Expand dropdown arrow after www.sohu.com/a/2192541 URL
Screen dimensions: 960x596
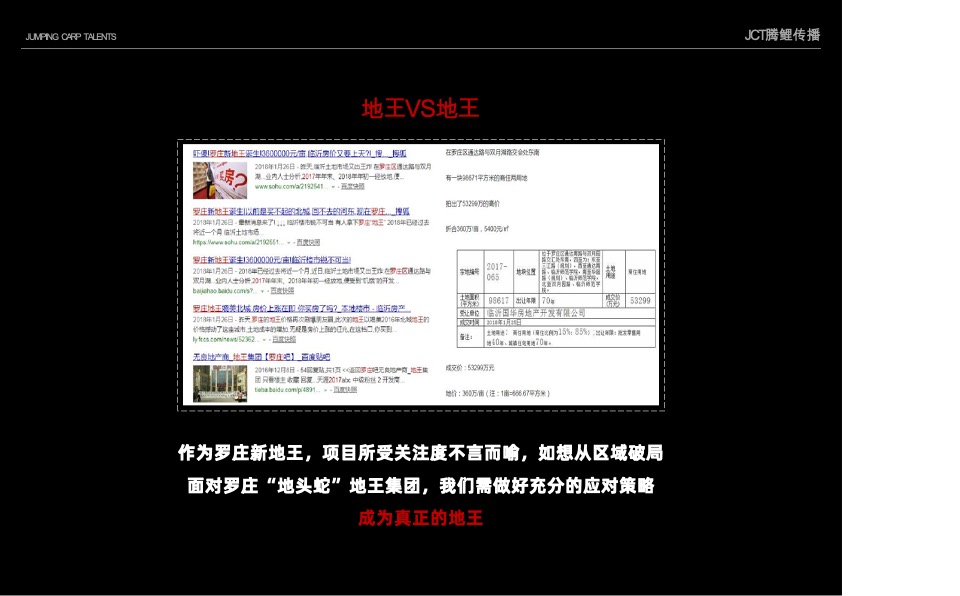coord(333,186)
